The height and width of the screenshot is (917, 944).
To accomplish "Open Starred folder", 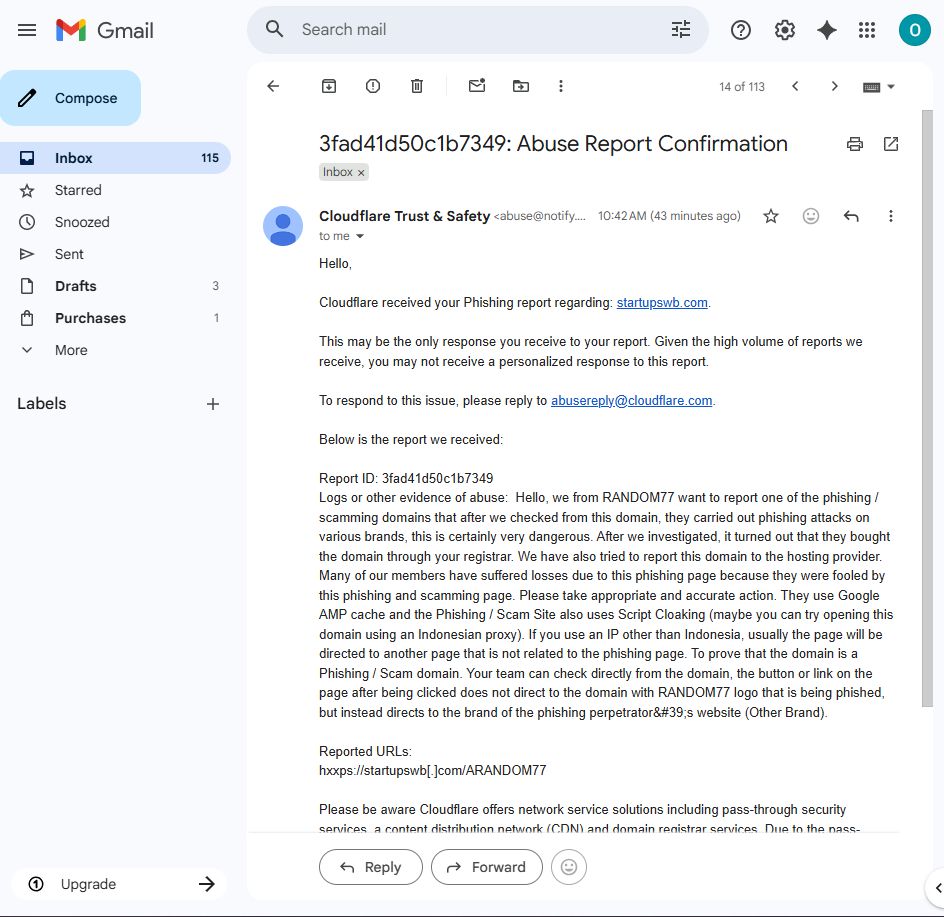I will click(115, 190).
